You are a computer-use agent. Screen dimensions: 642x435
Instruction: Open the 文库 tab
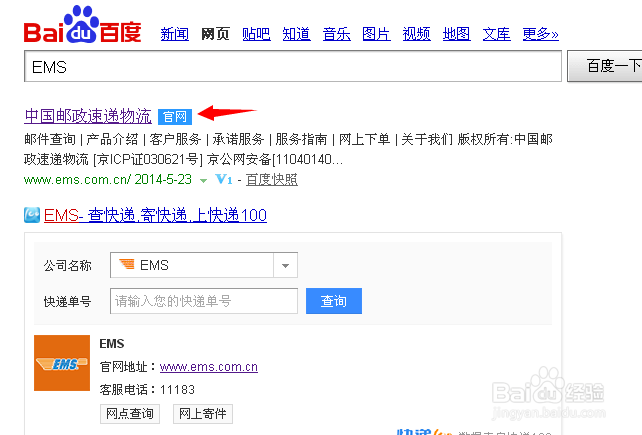click(x=497, y=34)
